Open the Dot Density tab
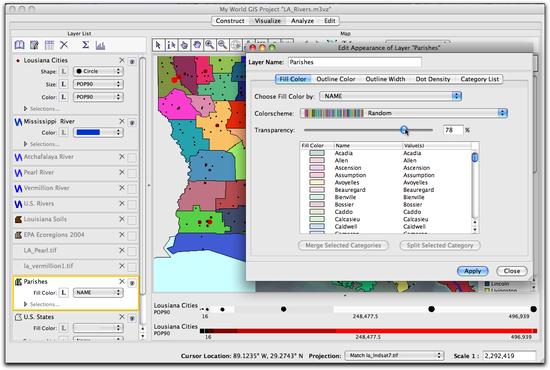550x370 pixels. (x=433, y=79)
